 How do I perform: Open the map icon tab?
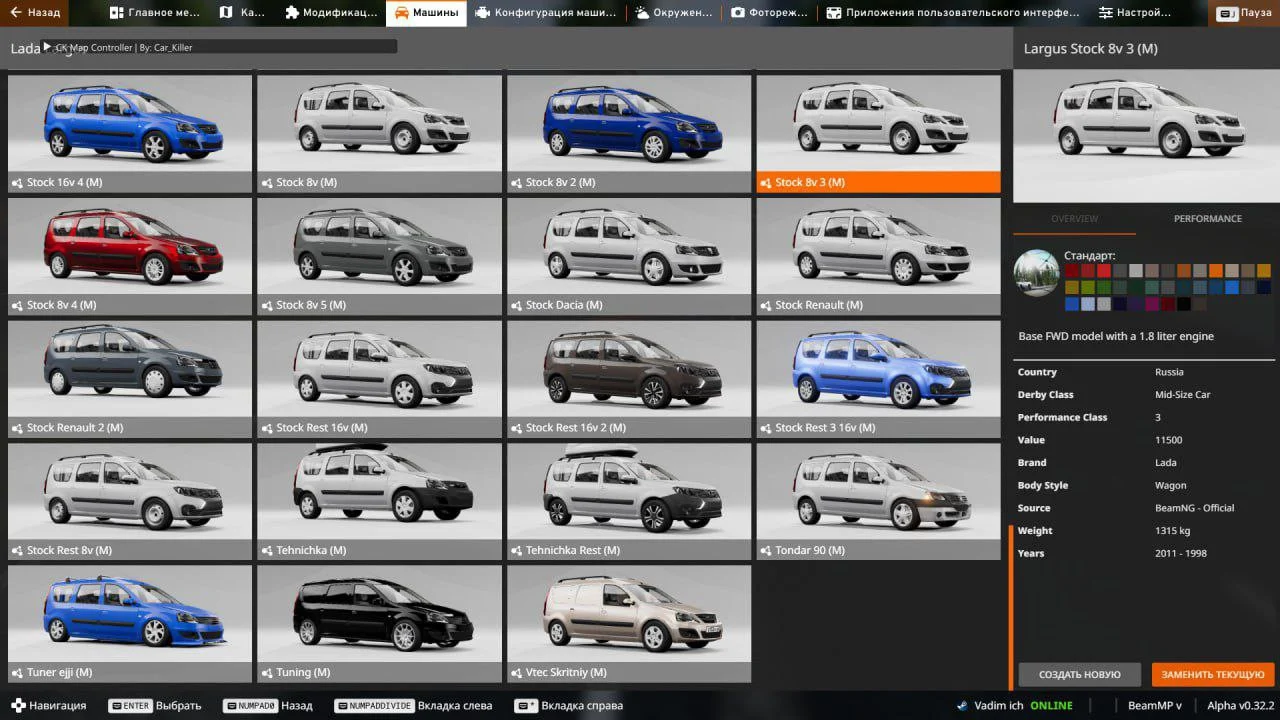[241, 13]
